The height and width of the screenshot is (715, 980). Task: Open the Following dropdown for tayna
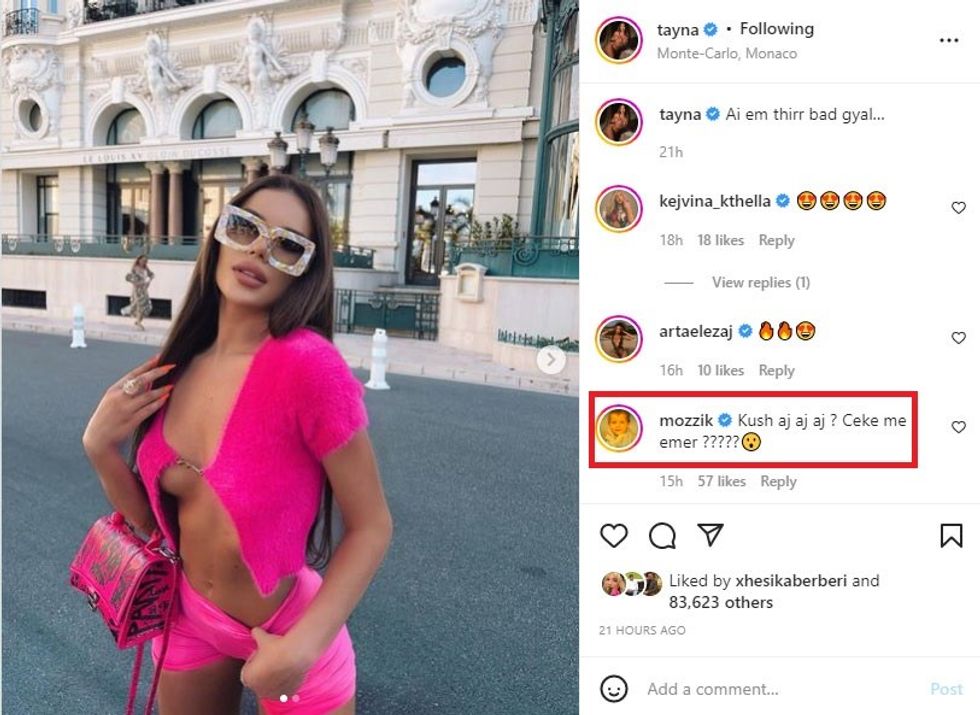coord(777,29)
